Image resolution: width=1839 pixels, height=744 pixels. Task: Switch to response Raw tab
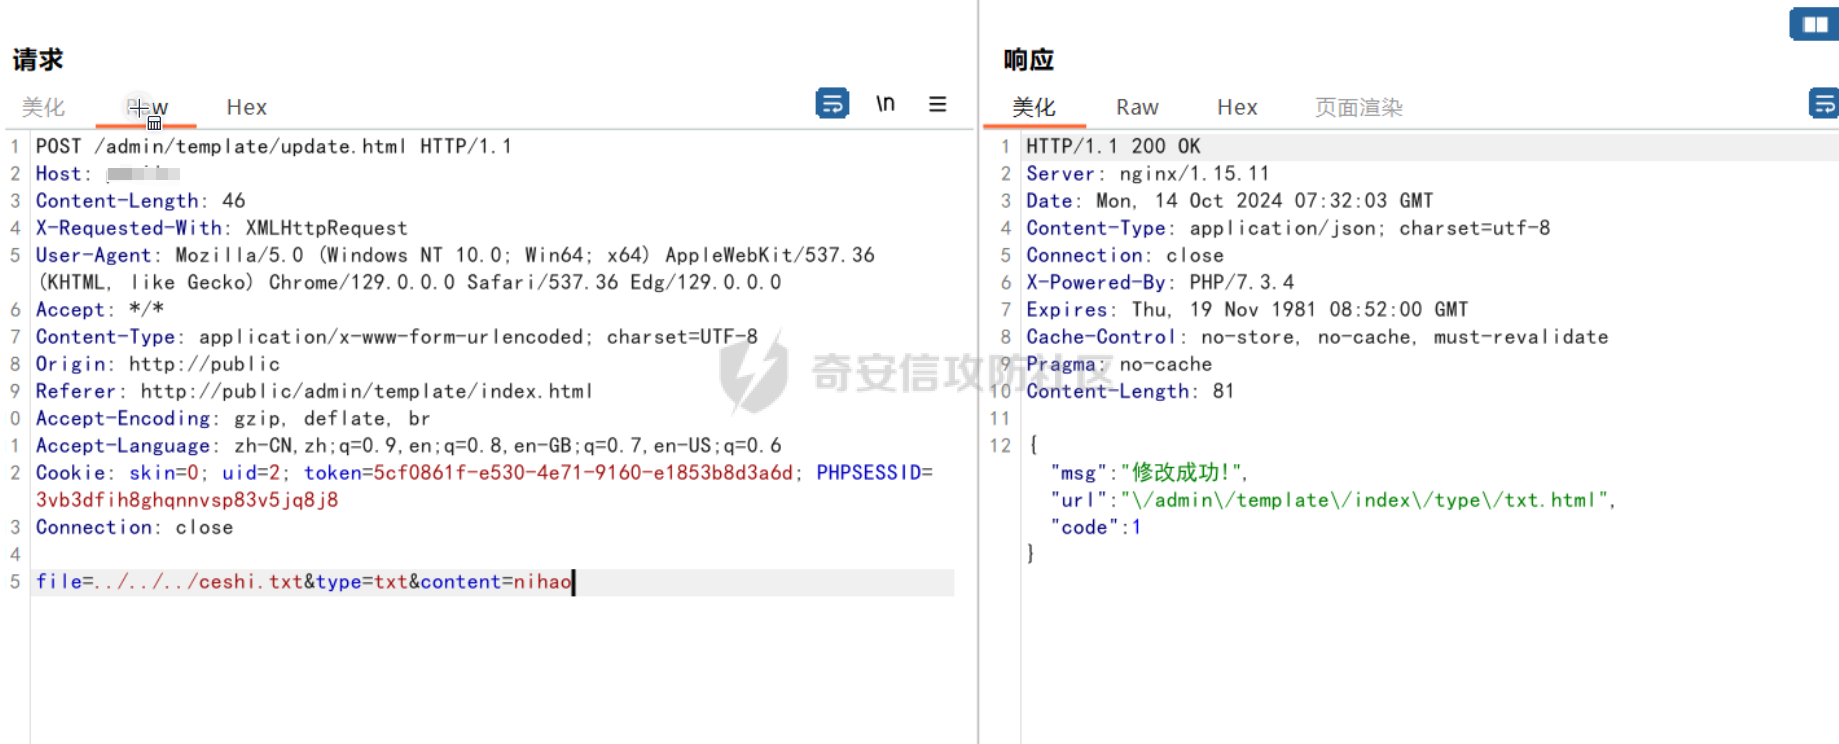click(x=1137, y=107)
